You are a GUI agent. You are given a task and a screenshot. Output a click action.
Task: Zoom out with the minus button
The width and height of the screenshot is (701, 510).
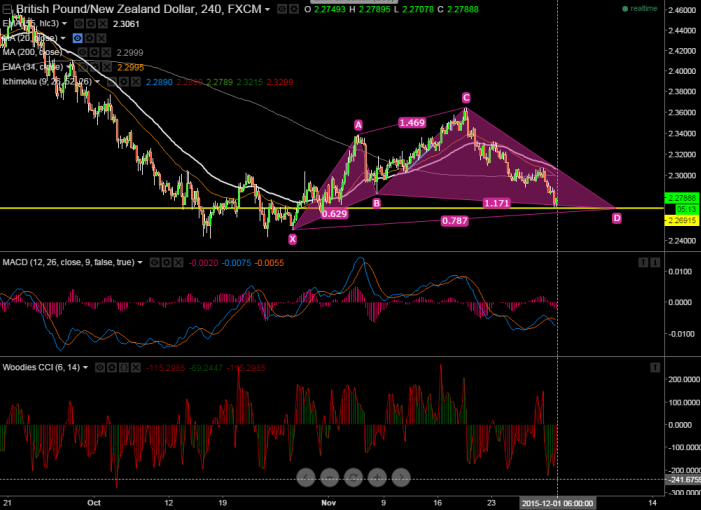pyautogui.click(x=329, y=477)
